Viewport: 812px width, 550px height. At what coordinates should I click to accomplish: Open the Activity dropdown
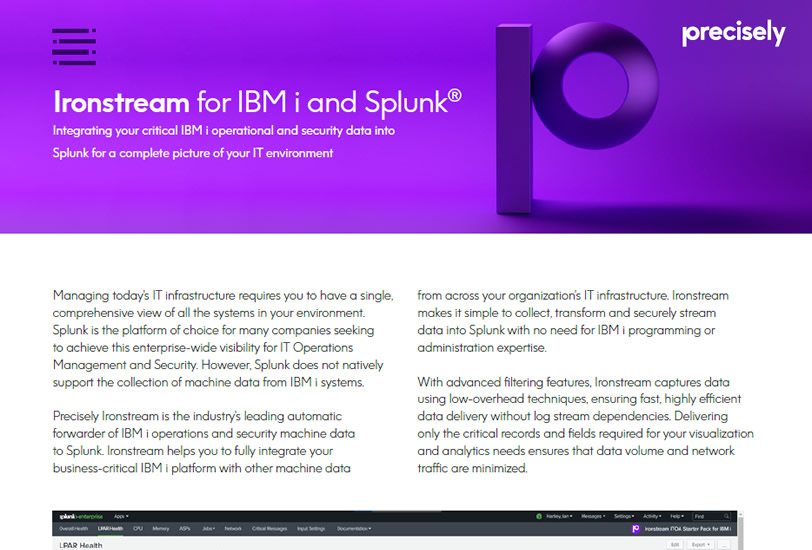[652, 516]
